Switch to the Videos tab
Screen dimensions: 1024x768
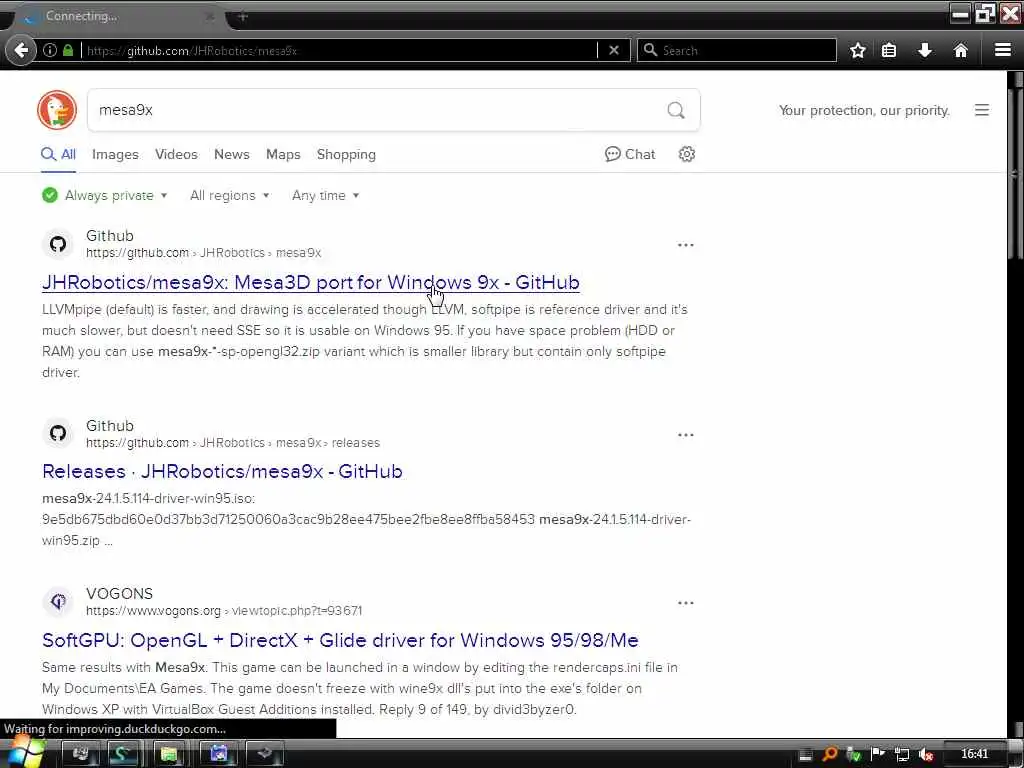click(176, 154)
